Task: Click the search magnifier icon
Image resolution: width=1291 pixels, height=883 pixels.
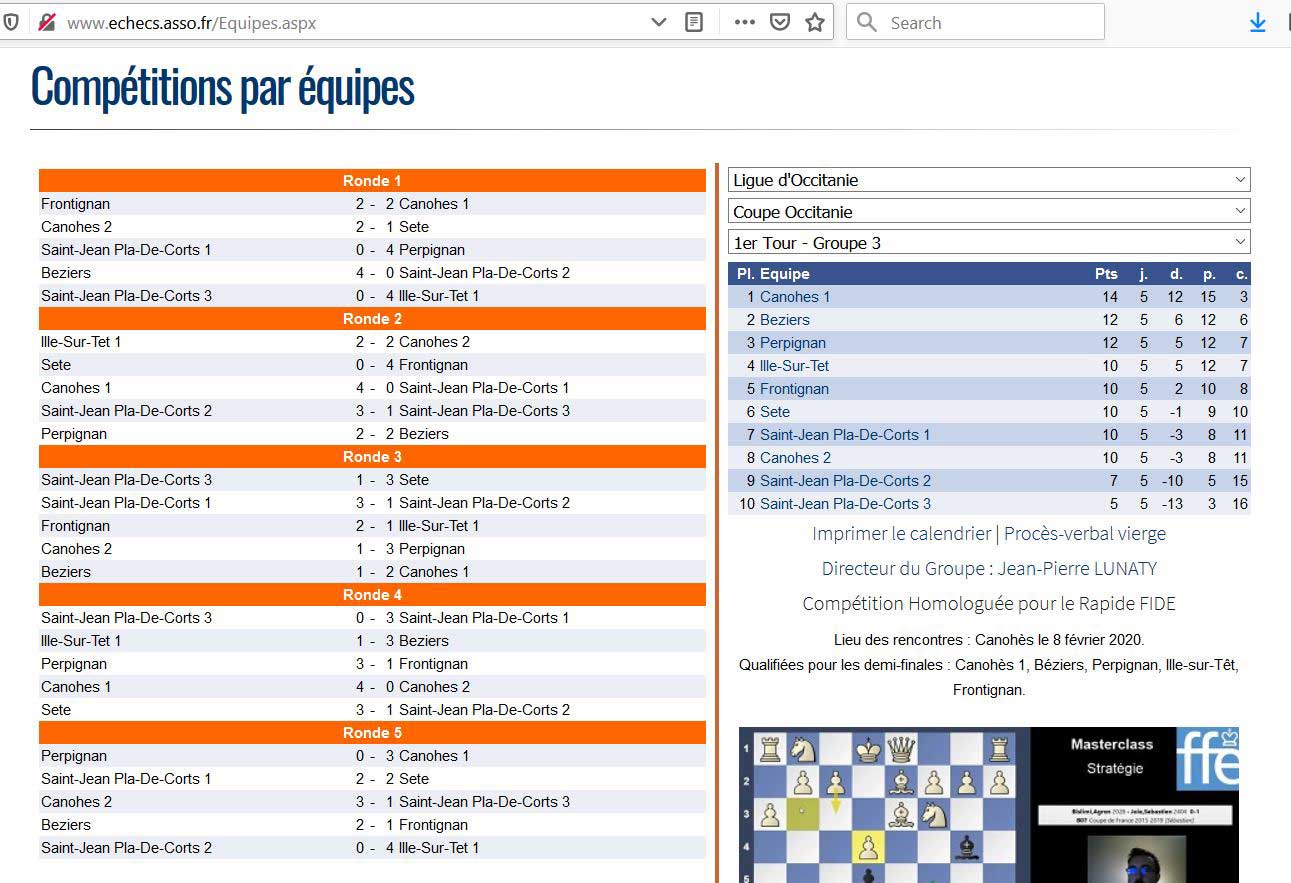Action: pos(867,22)
